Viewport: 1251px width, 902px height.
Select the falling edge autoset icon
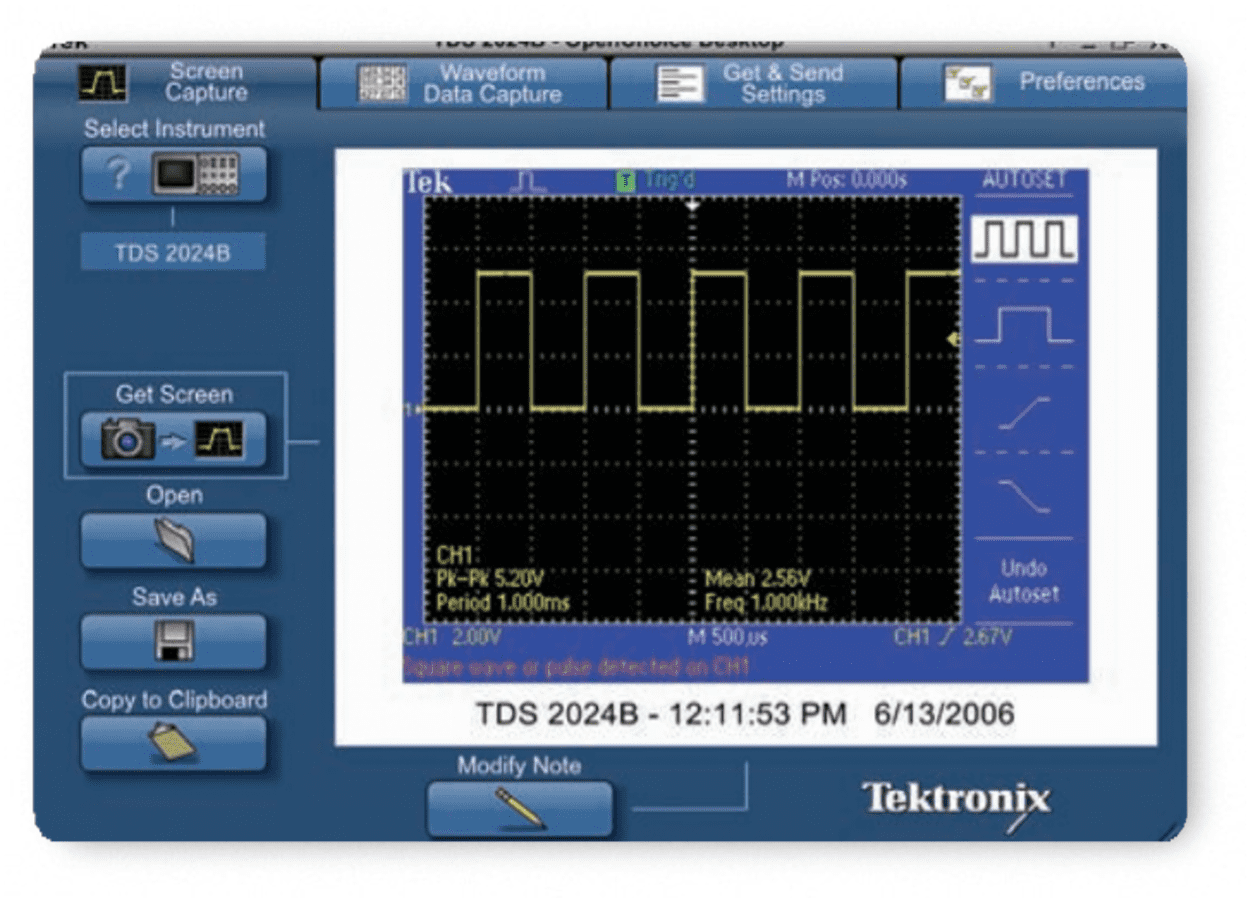point(1024,494)
